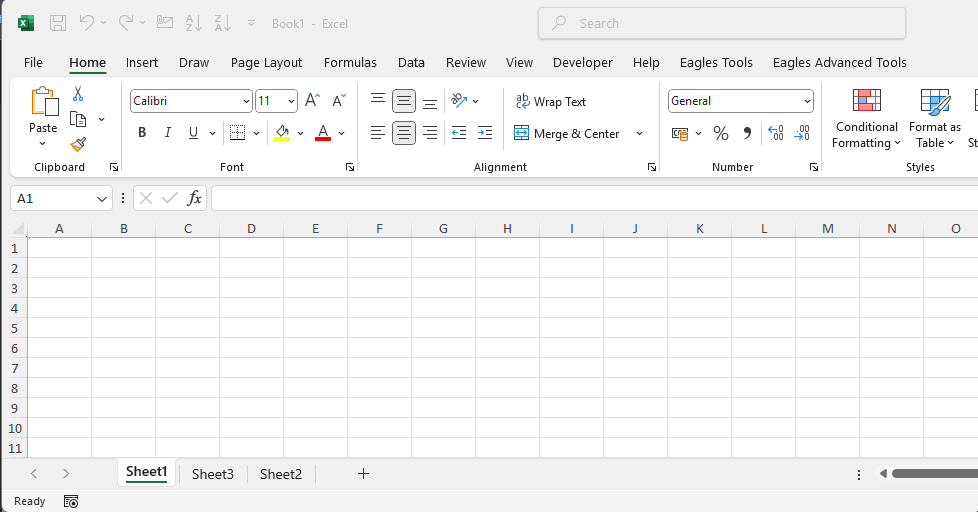Viewport: 978px width, 512px height.
Task: Select column D header
Action: tap(251, 229)
